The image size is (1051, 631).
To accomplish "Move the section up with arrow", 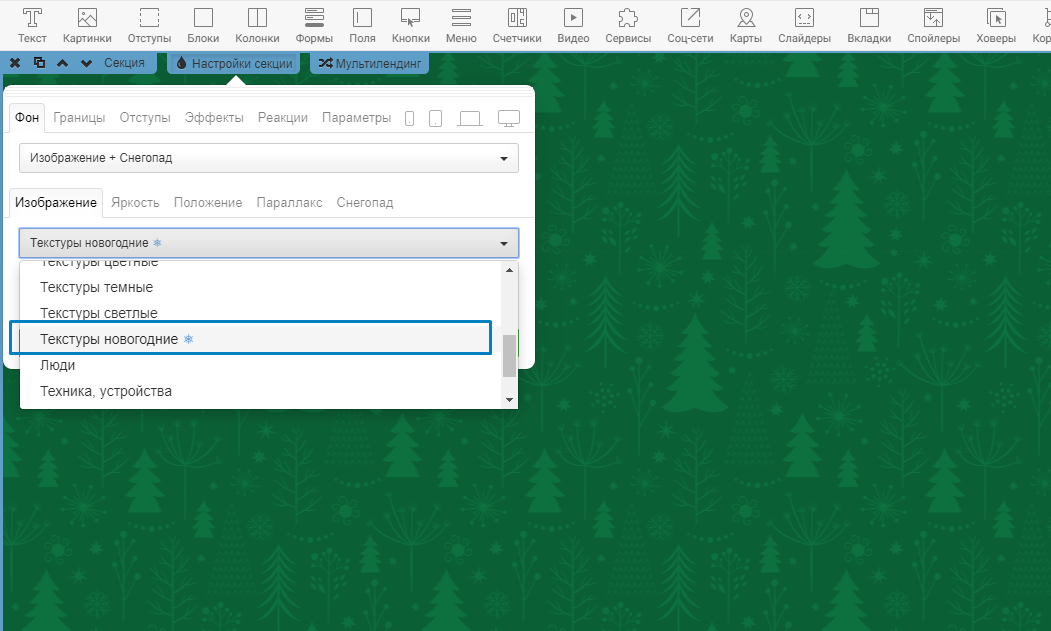I will (63, 63).
